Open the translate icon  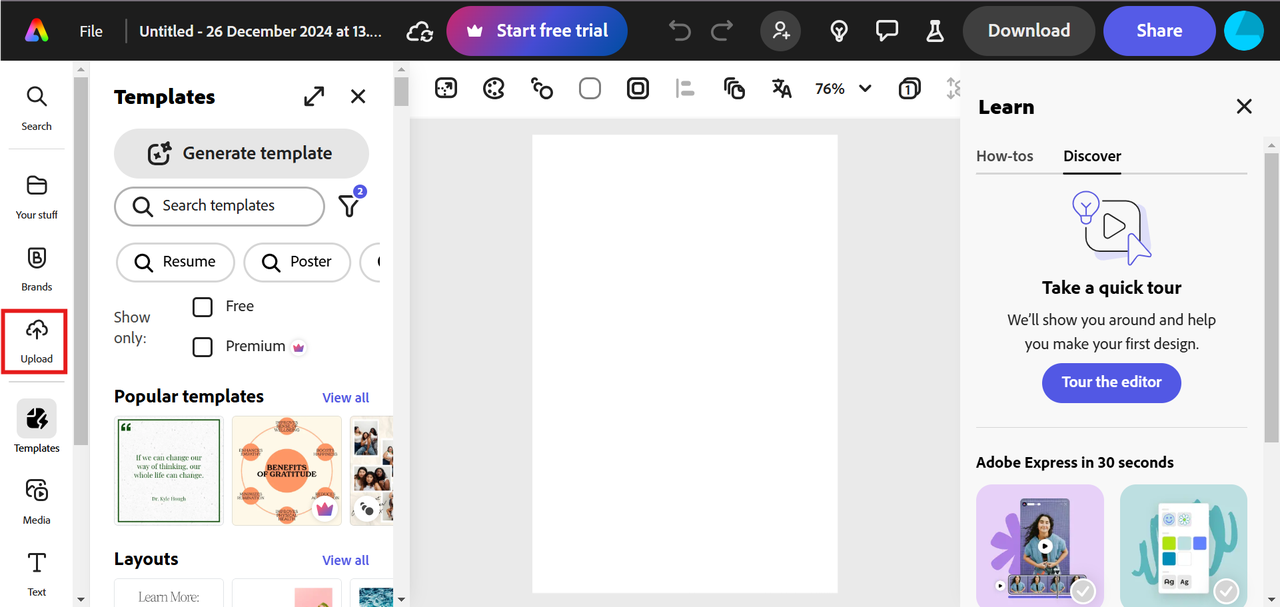(782, 88)
